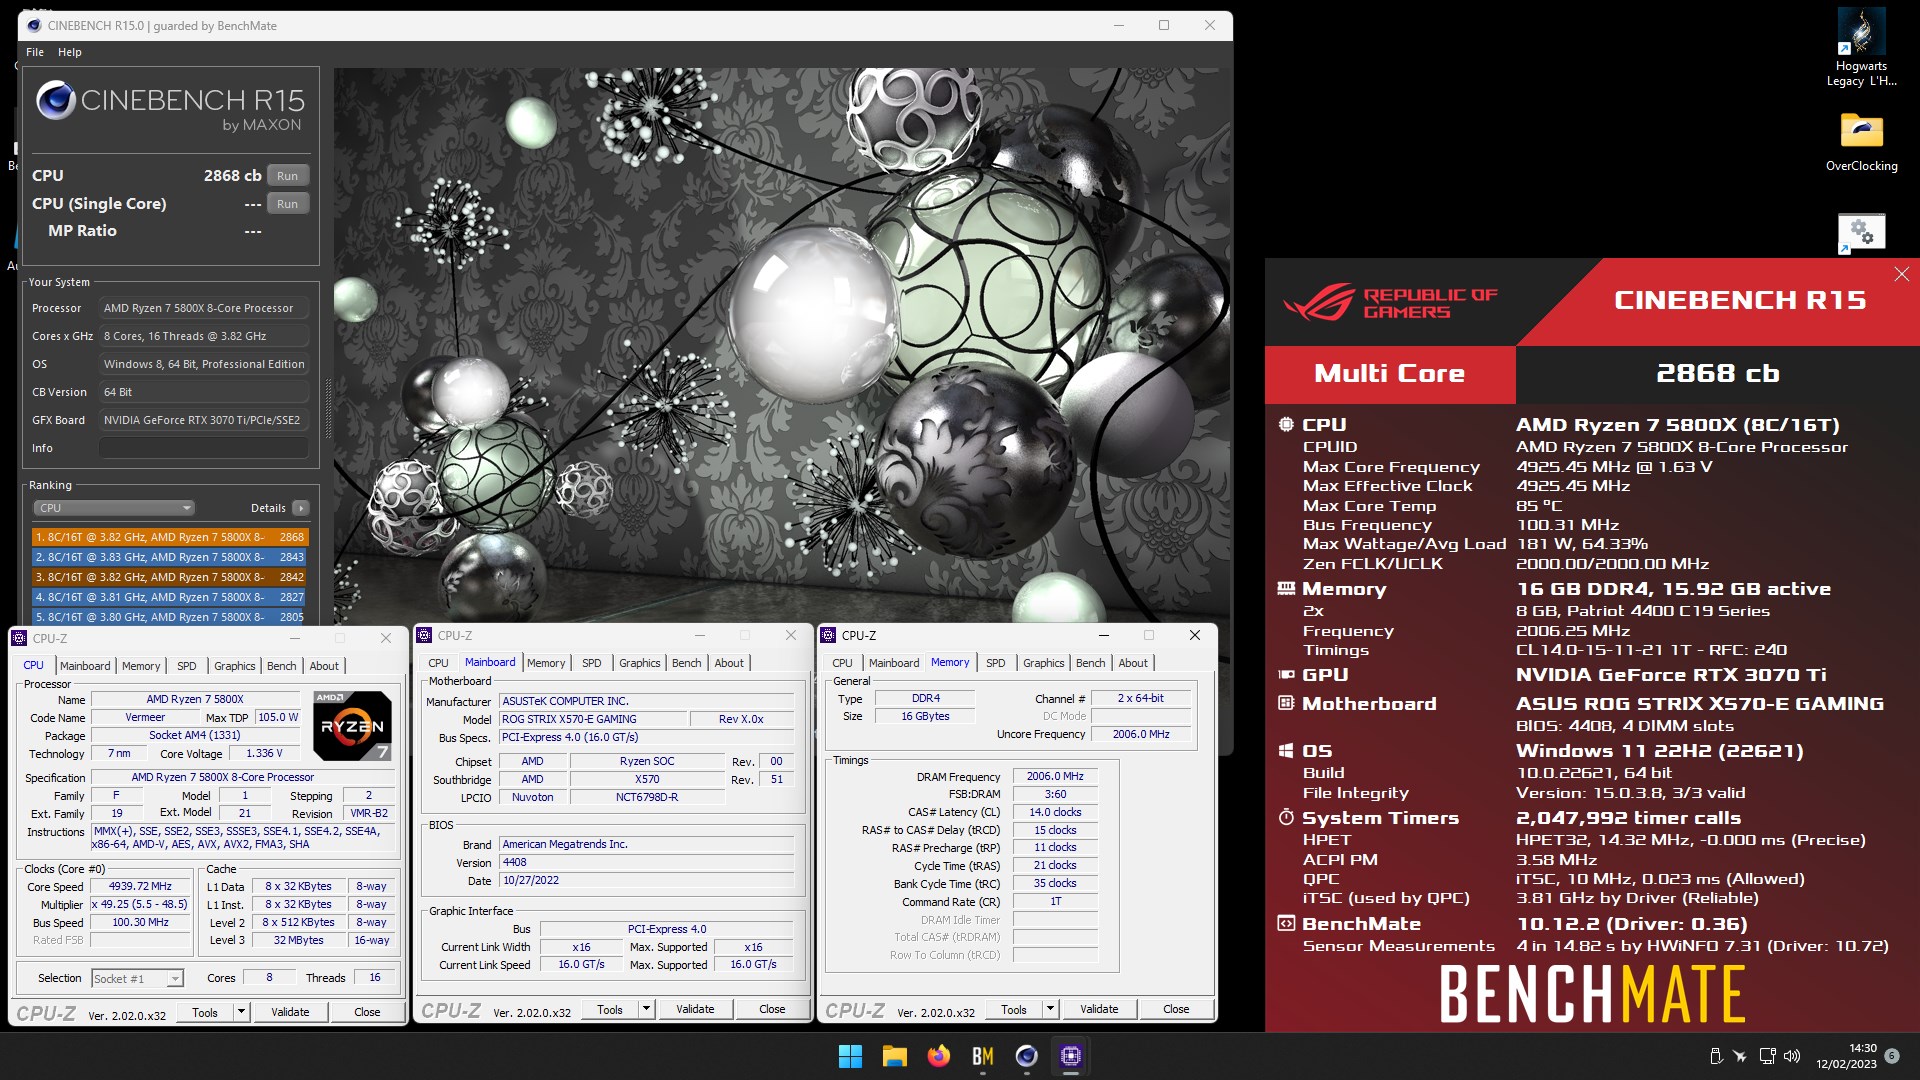The width and height of the screenshot is (1920, 1080).
Task: Switch to Cinebench taskbar icon
Action: pyautogui.click(x=1026, y=1056)
